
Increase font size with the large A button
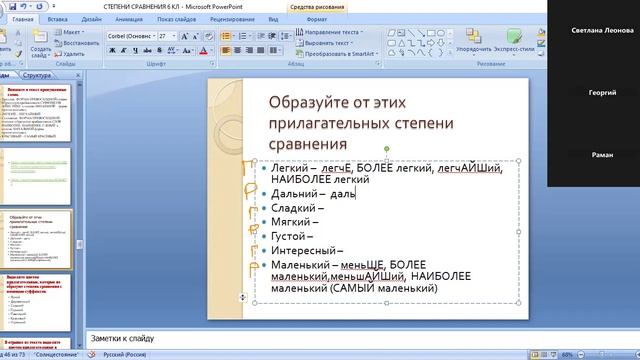[184, 36]
